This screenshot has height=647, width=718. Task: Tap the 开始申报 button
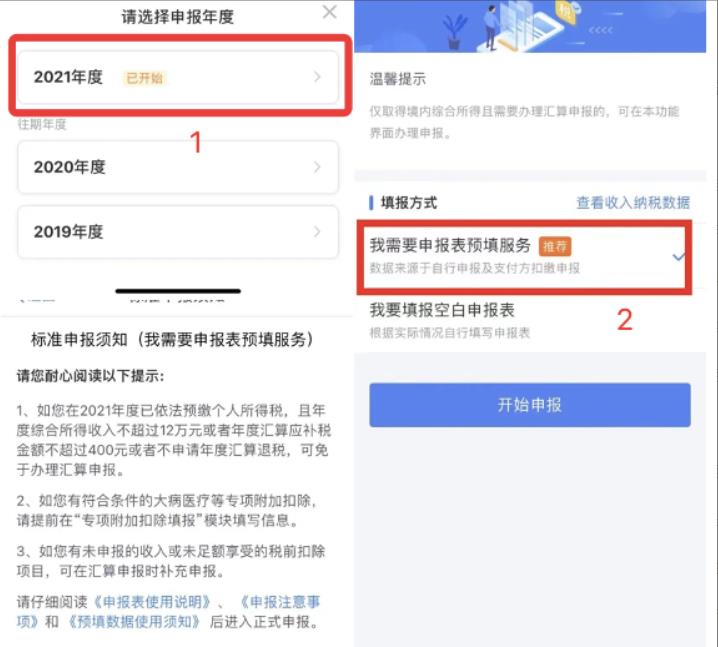click(x=530, y=405)
